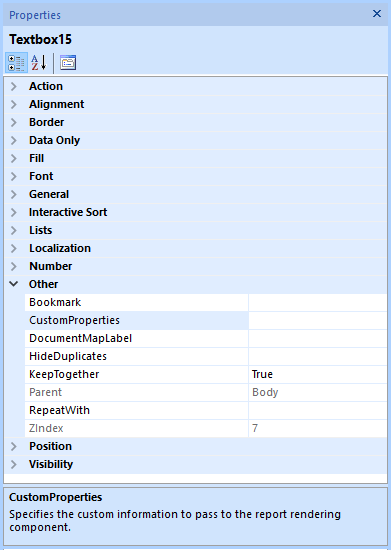The height and width of the screenshot is (550, 391).
Task: Click the Textbox15 object name heading
Action: 40,39
